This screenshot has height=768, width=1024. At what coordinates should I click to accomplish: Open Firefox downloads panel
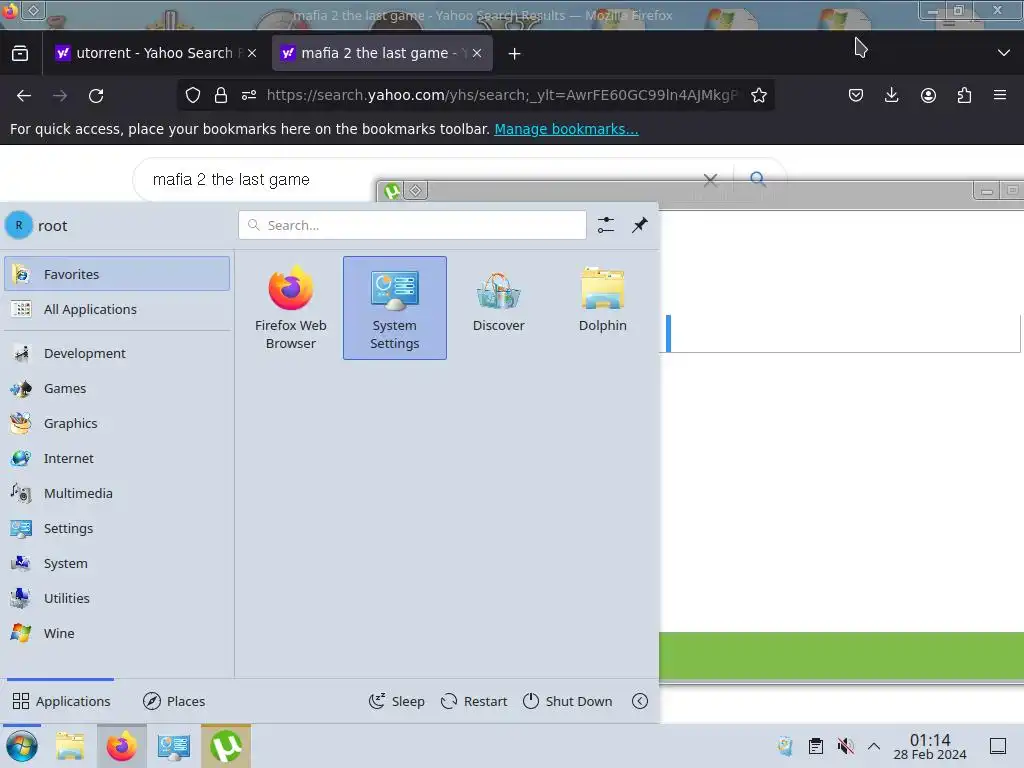tap(891, 95)
